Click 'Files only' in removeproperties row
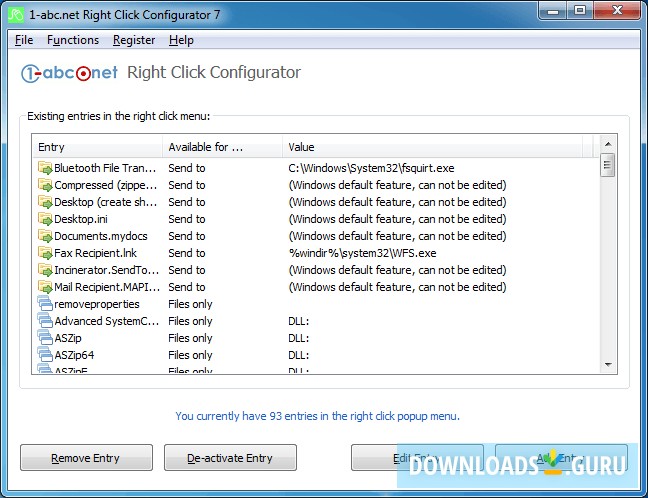 pos(190,304)
